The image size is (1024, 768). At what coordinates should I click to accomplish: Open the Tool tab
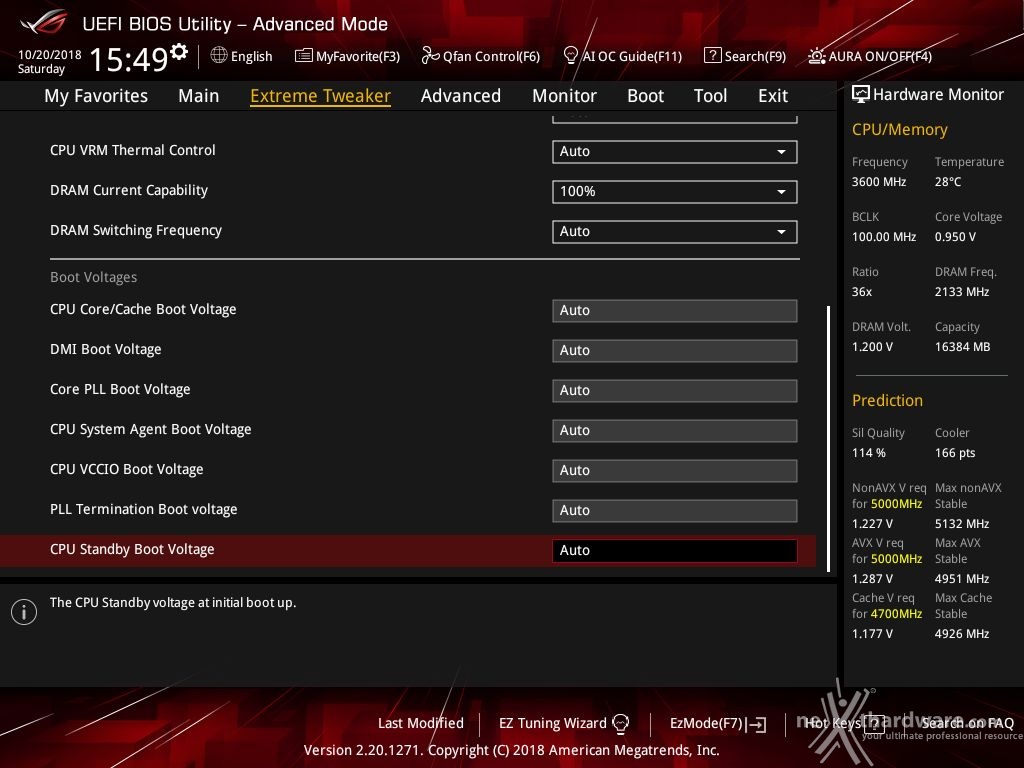(x=711, y=96)
